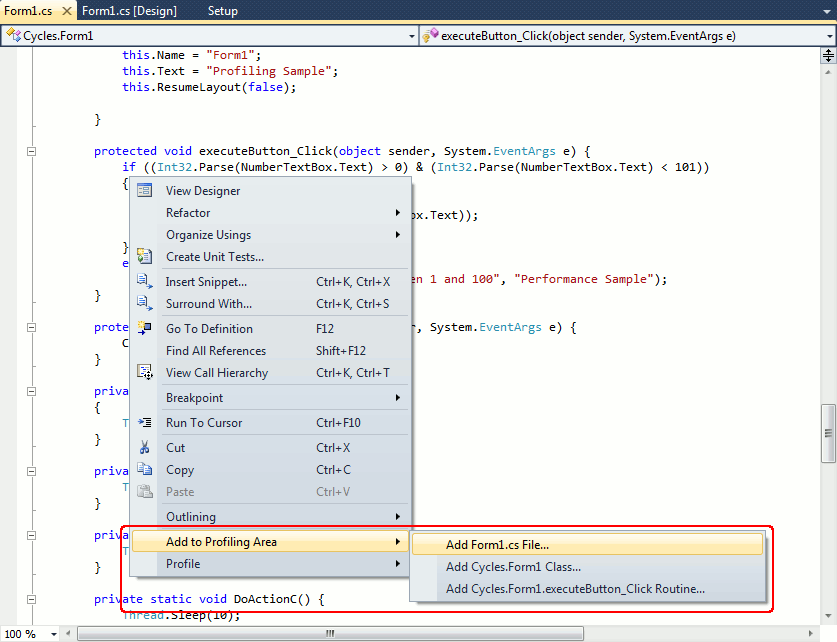Select Insert Snippet menu item
The image size is (837, 642).
tap(270, 281)
